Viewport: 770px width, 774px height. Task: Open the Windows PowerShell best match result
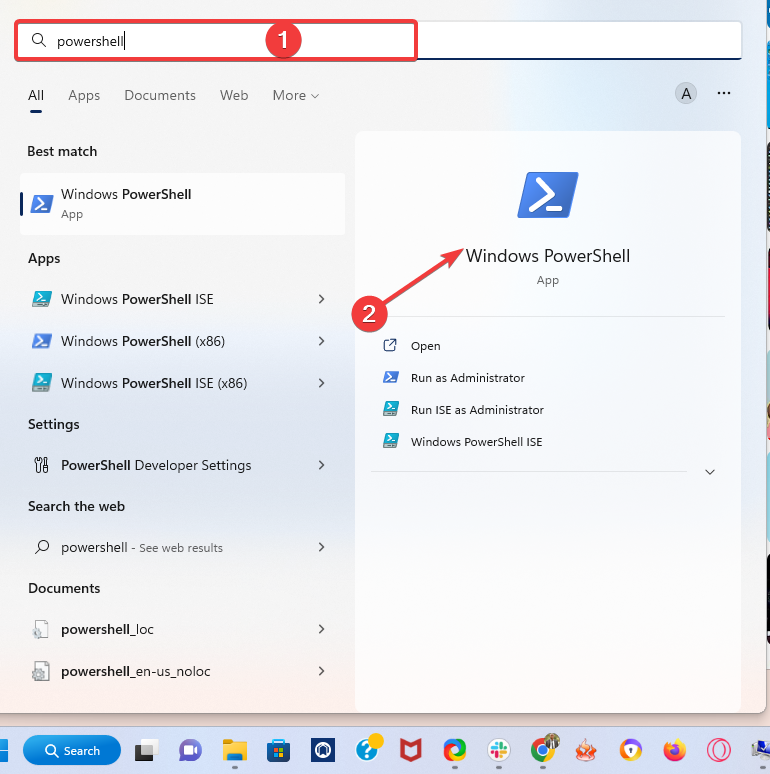coord(182,204)
